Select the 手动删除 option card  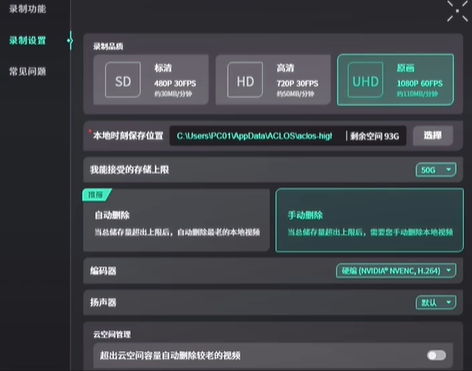[x=369, y=220]
